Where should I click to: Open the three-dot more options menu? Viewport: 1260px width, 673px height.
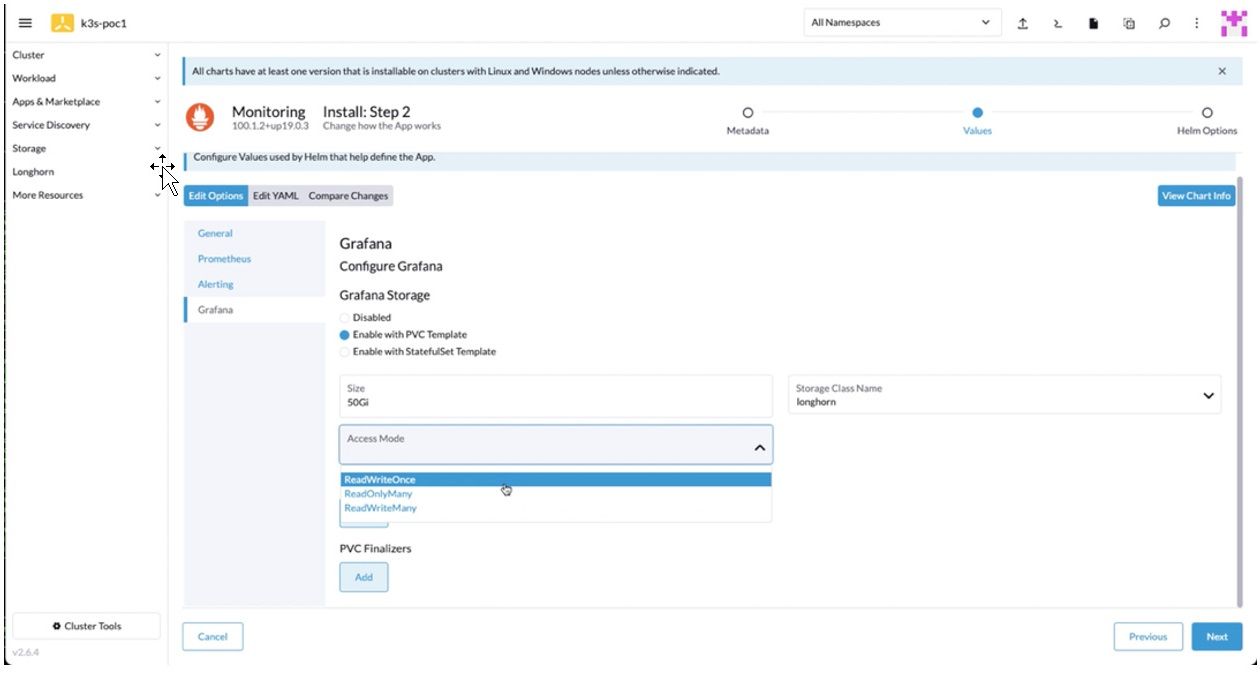[1196, 23]
